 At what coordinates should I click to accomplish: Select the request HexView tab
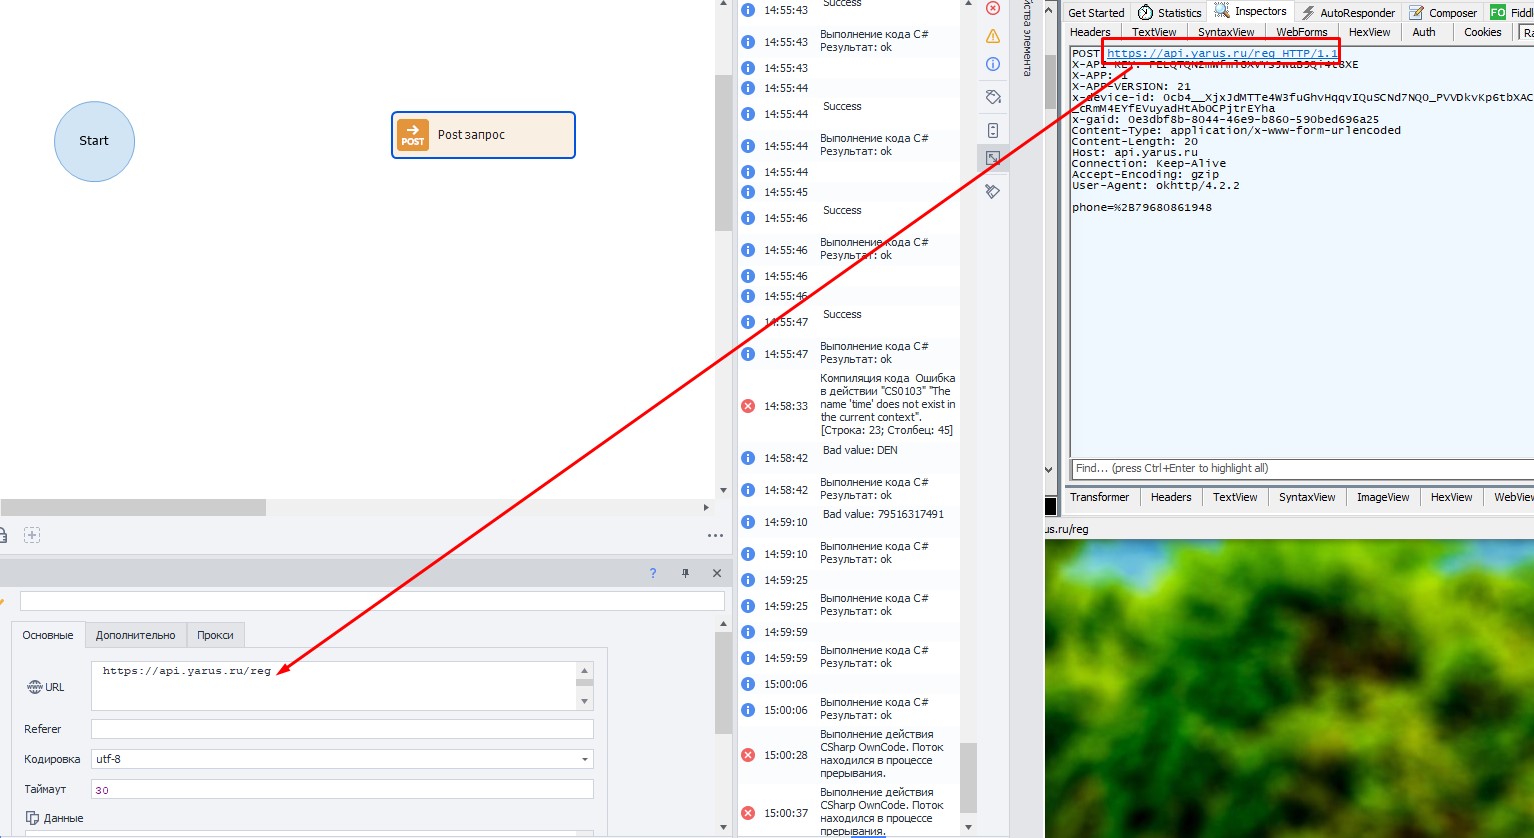point(1370,32)
